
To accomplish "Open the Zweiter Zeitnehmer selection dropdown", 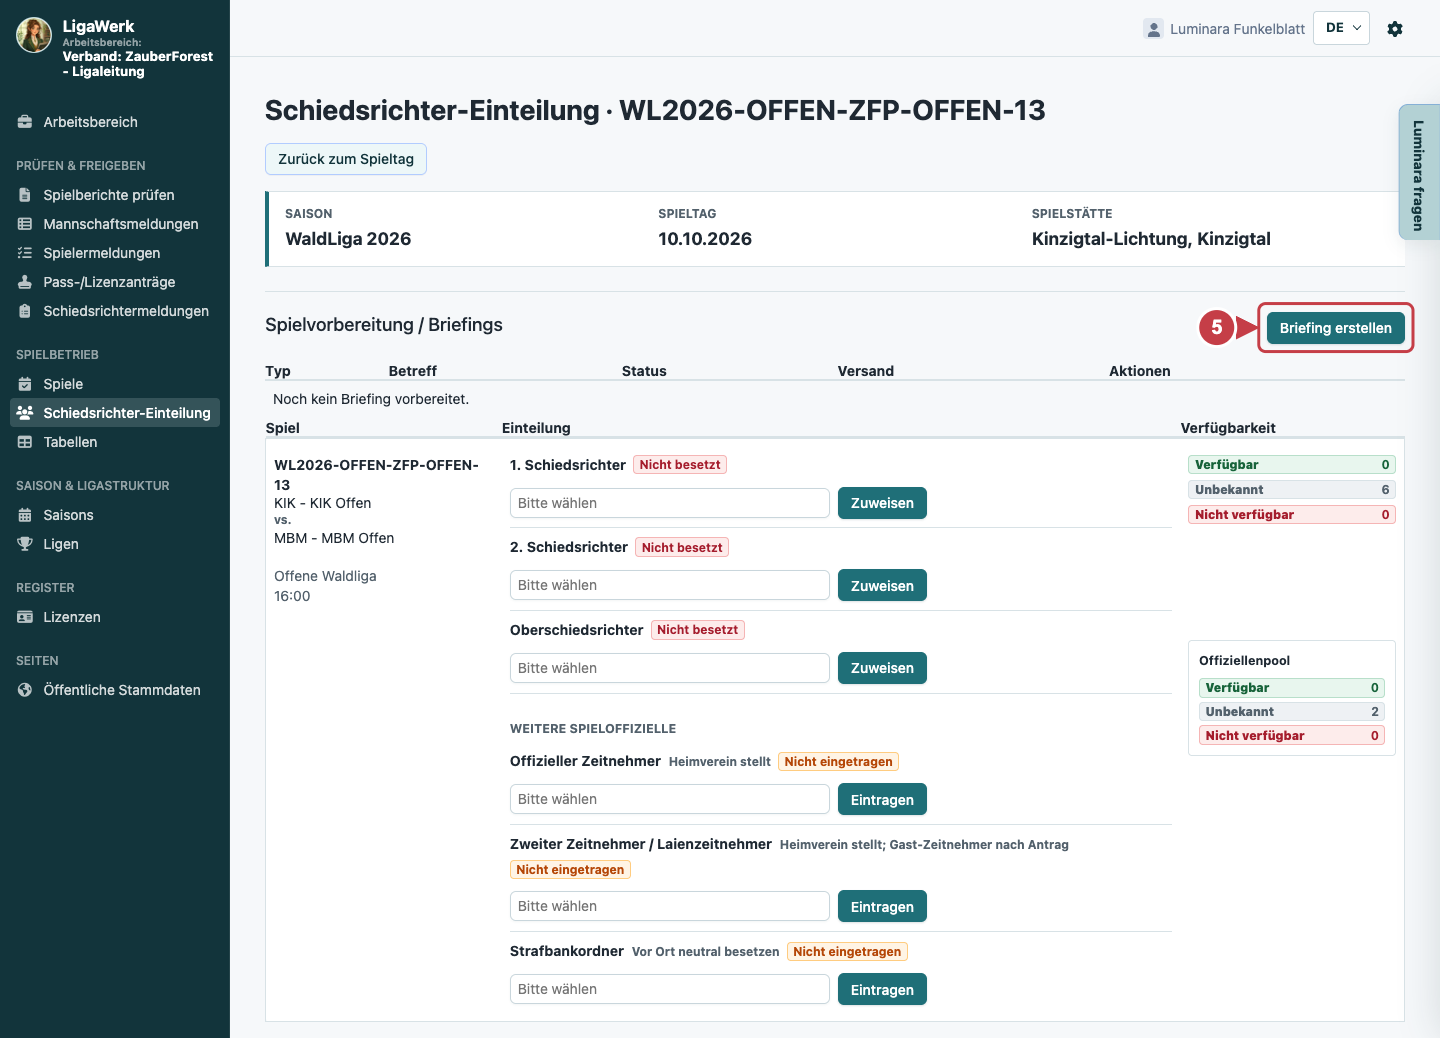I will (670, 906).
